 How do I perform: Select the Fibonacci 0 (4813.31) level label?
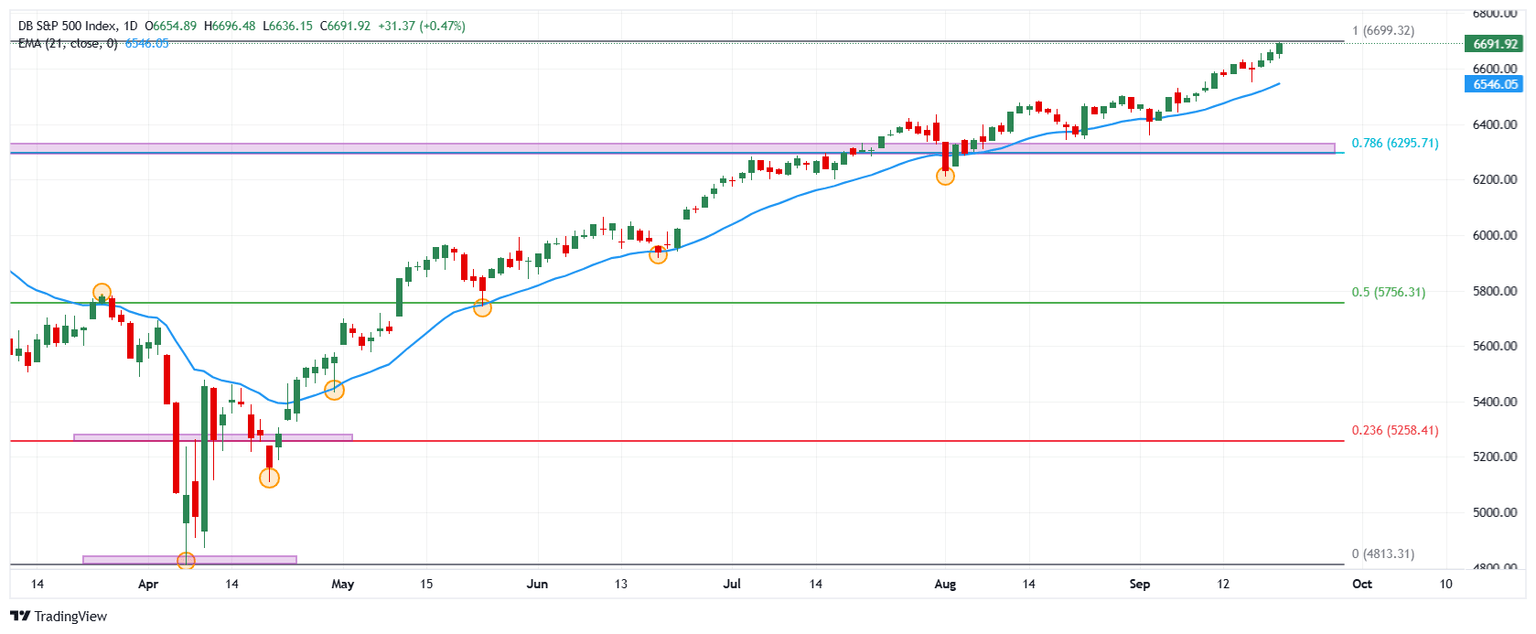(1381, 553)
